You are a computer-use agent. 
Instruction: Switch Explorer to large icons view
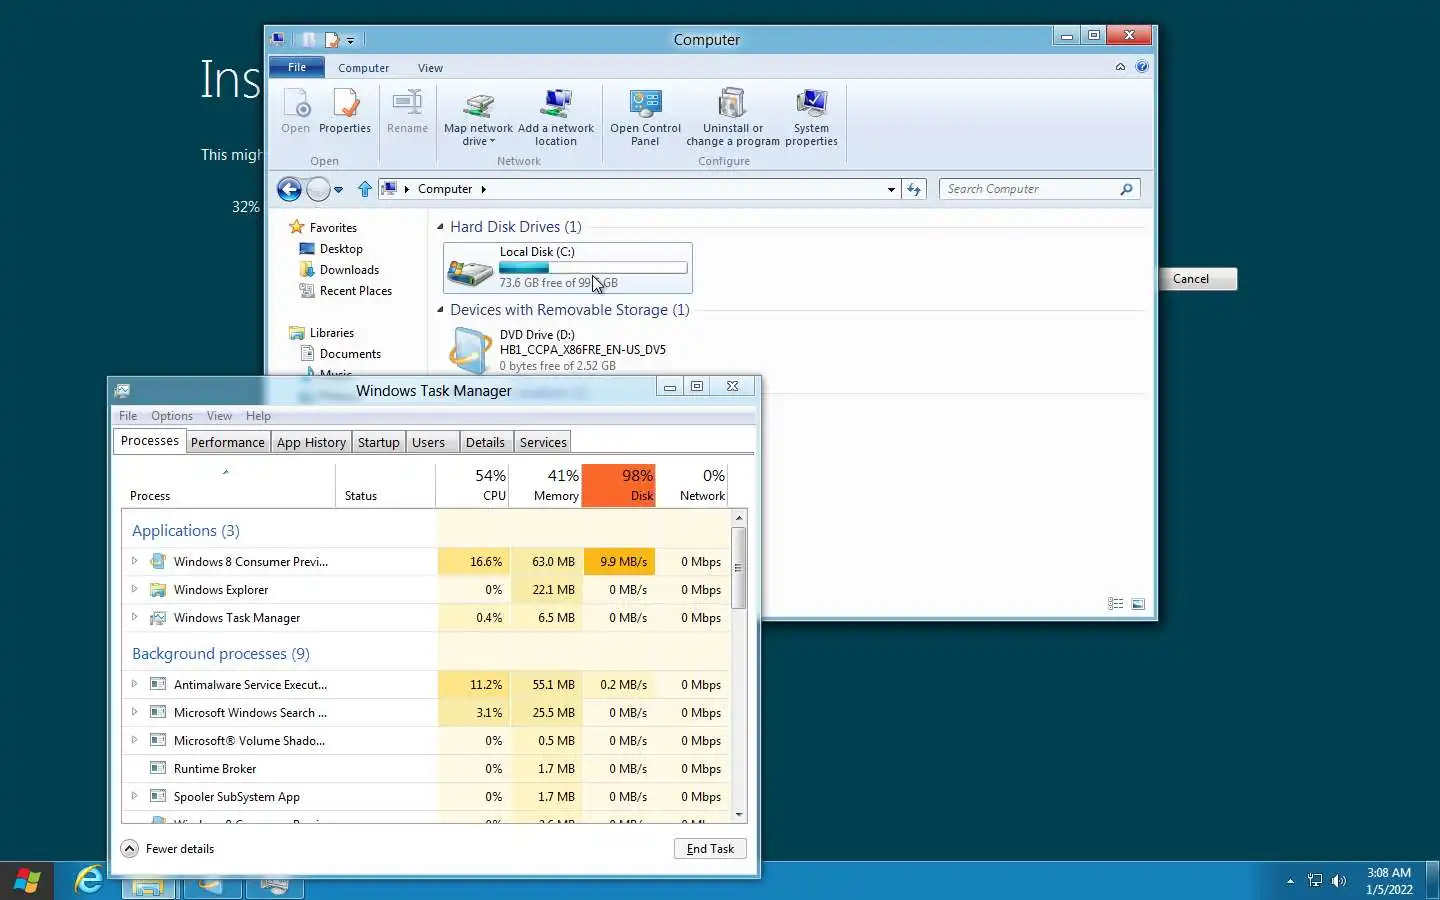pos(1138,604)
